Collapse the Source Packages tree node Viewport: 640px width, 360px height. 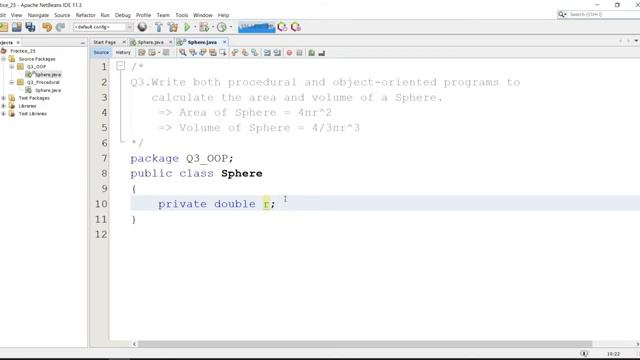tap(4, 59)
